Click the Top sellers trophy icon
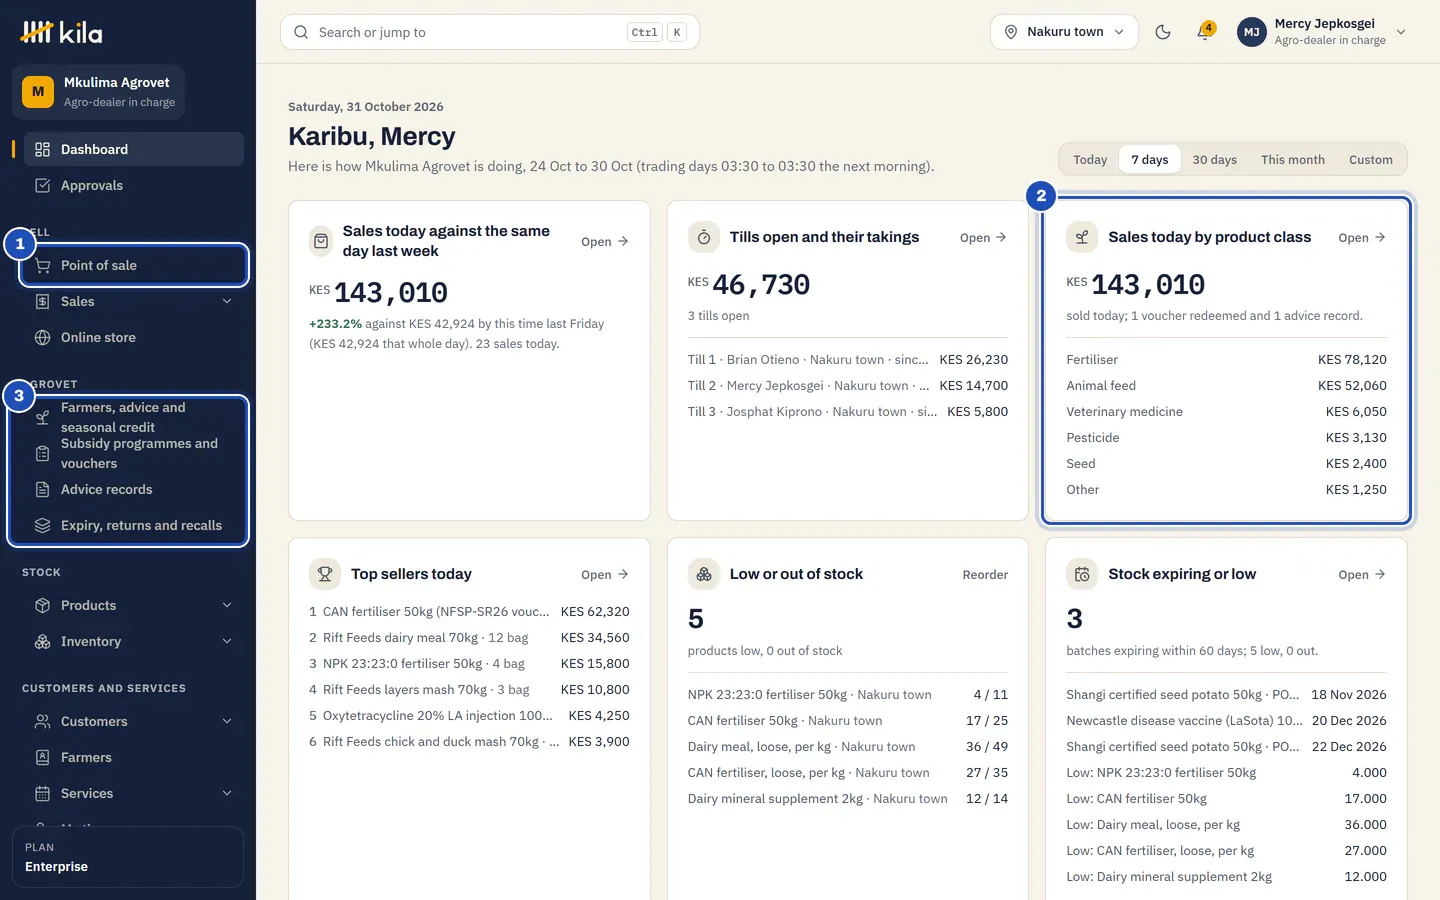1440x900 pixels. (325, 574)
